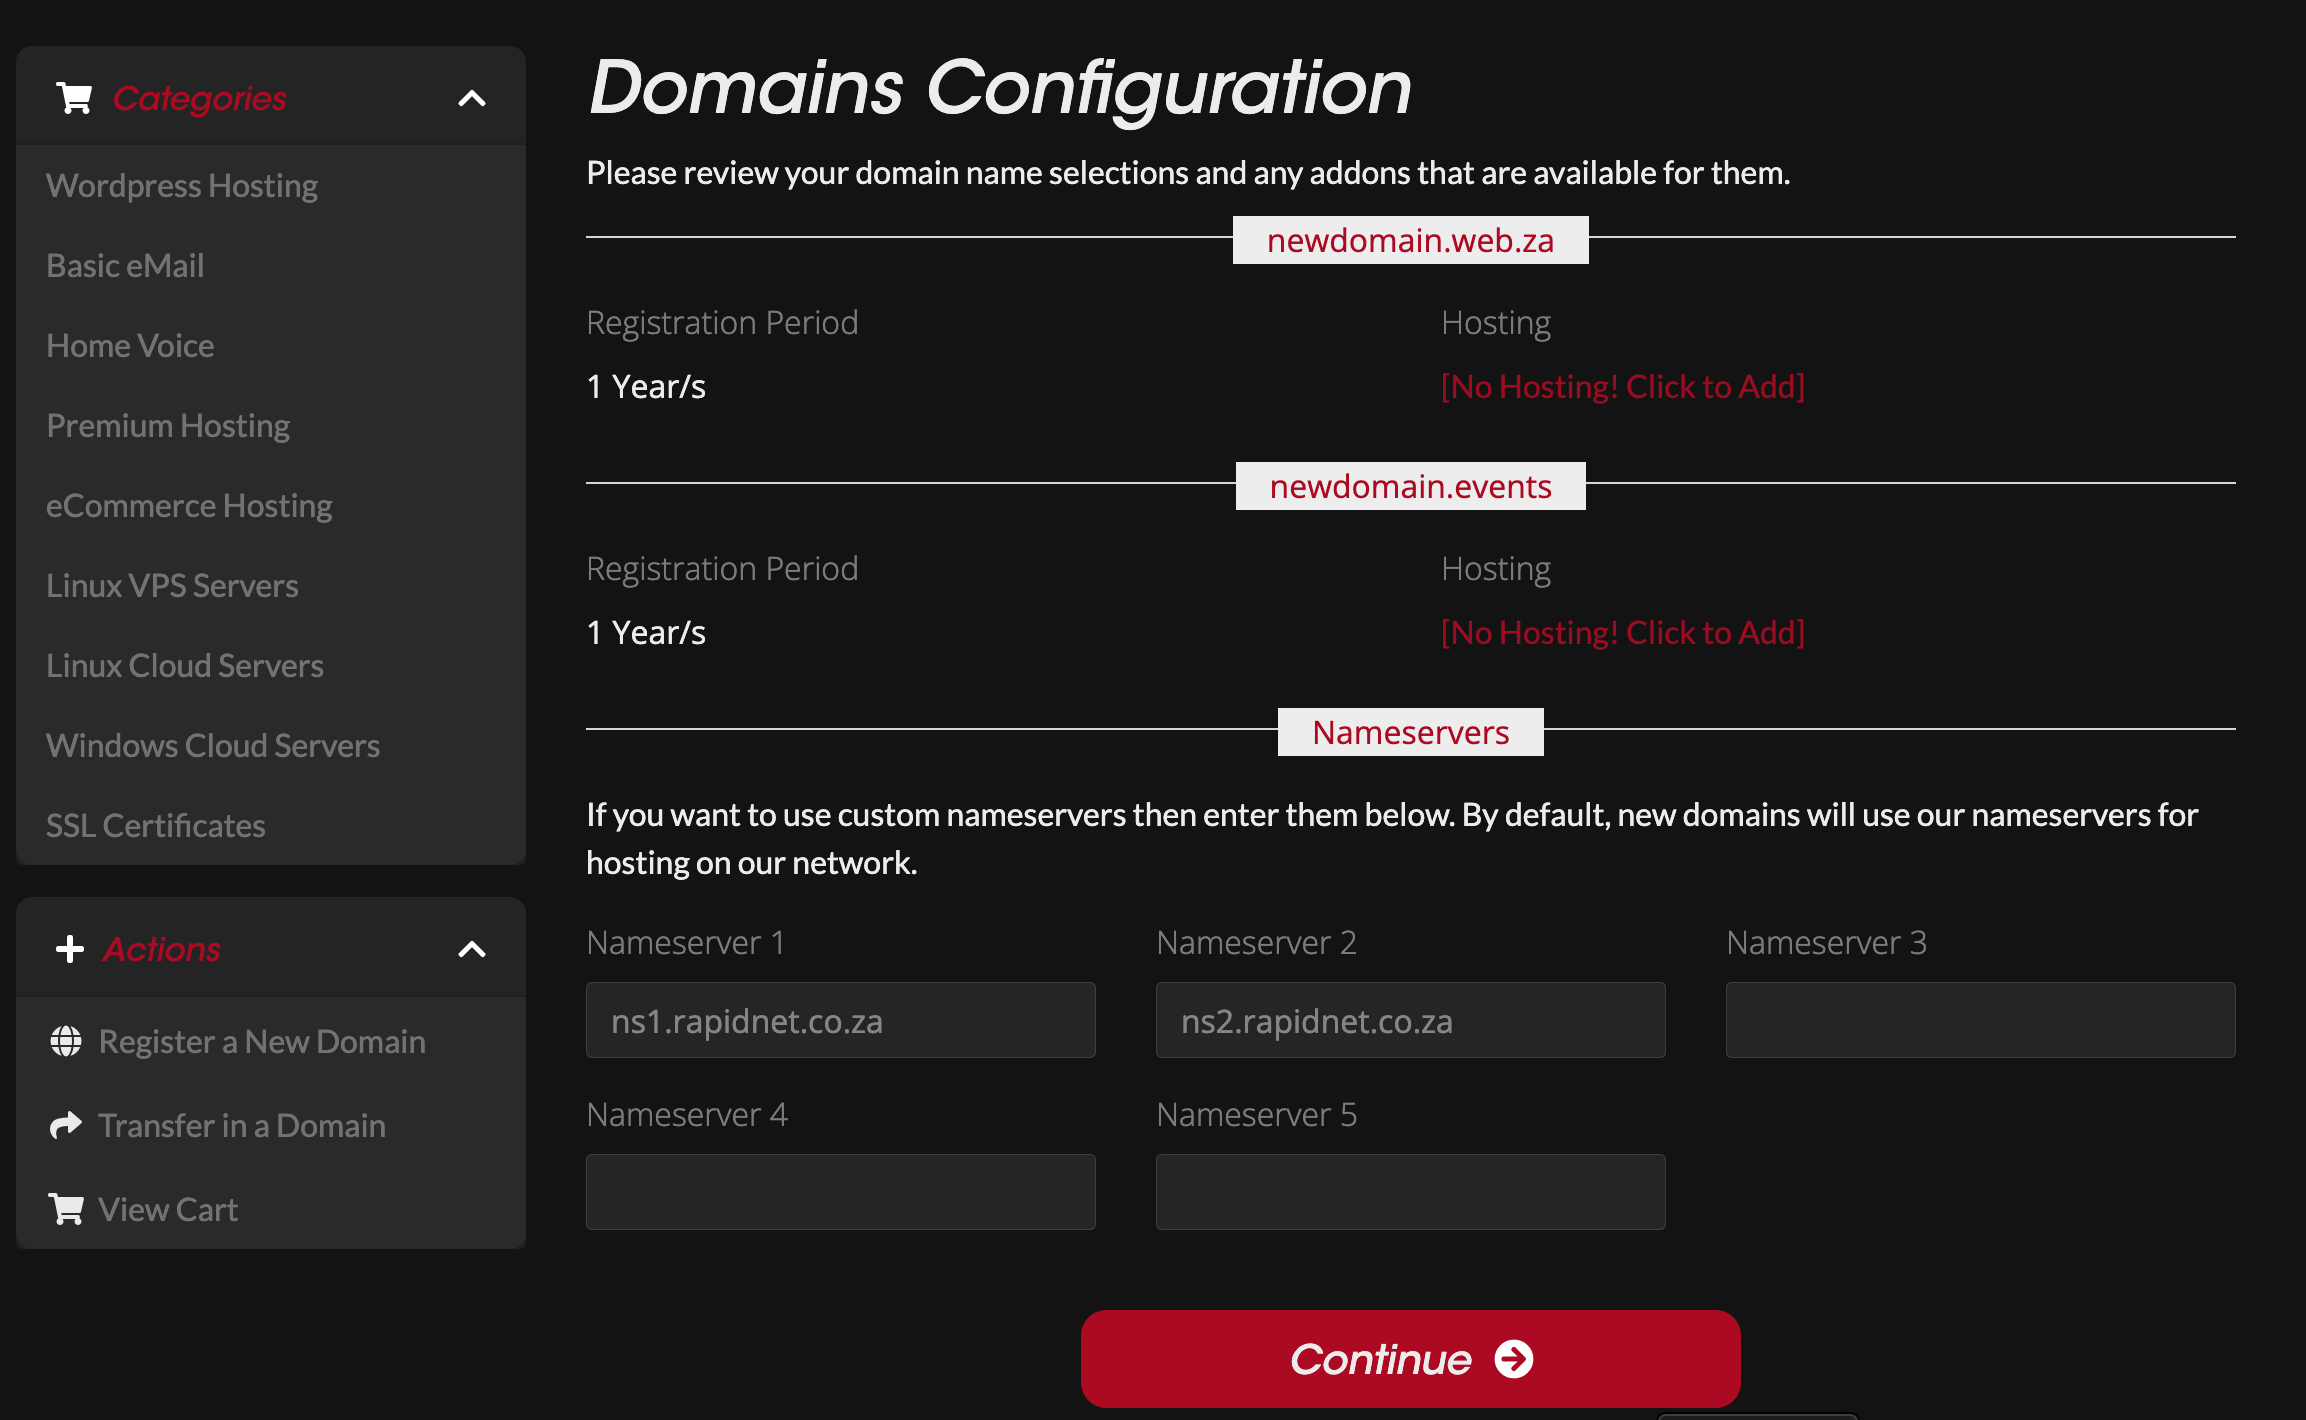Select Linux VPS Servers category
This screenshot has width=2306, height=1420.
pos(172,586)
